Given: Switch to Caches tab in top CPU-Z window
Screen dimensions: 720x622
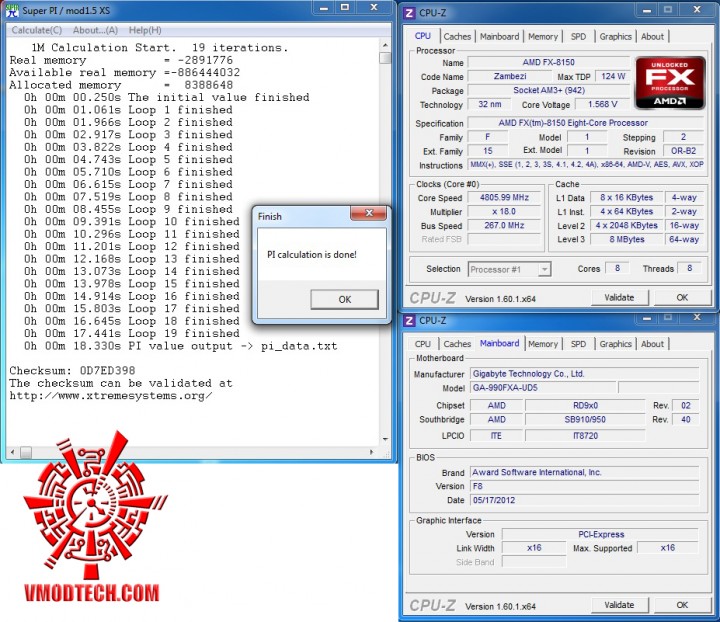Looking at the screenshot, I should 457,36.
